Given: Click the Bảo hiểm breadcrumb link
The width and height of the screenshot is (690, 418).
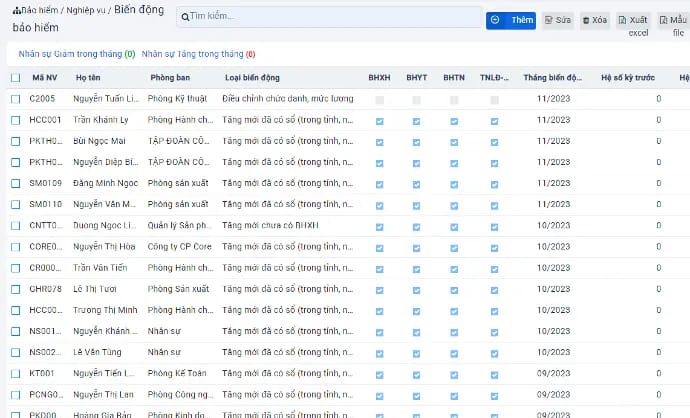Looking at the screenshot, I should pos(40,10).
